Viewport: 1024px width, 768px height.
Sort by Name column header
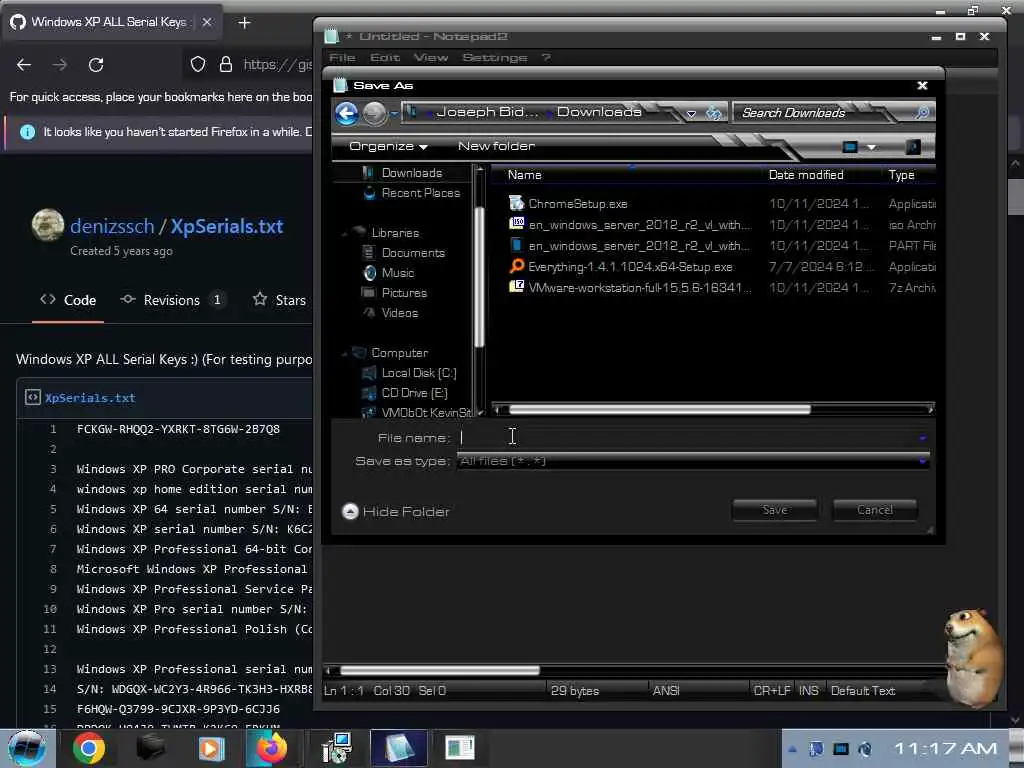(524, 175)
